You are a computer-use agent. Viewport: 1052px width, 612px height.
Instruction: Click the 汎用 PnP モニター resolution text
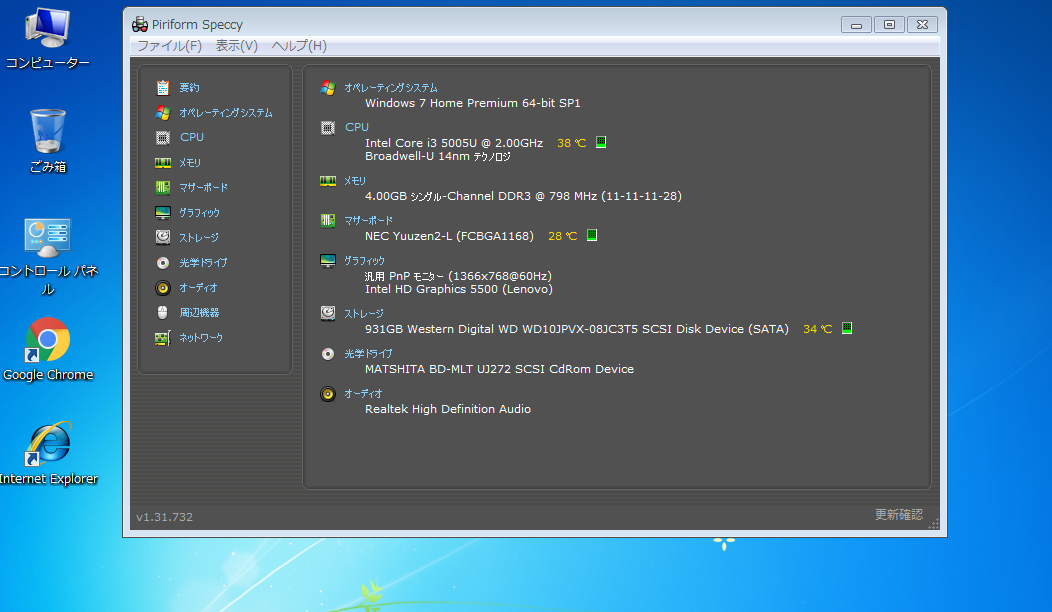point(458,276)
